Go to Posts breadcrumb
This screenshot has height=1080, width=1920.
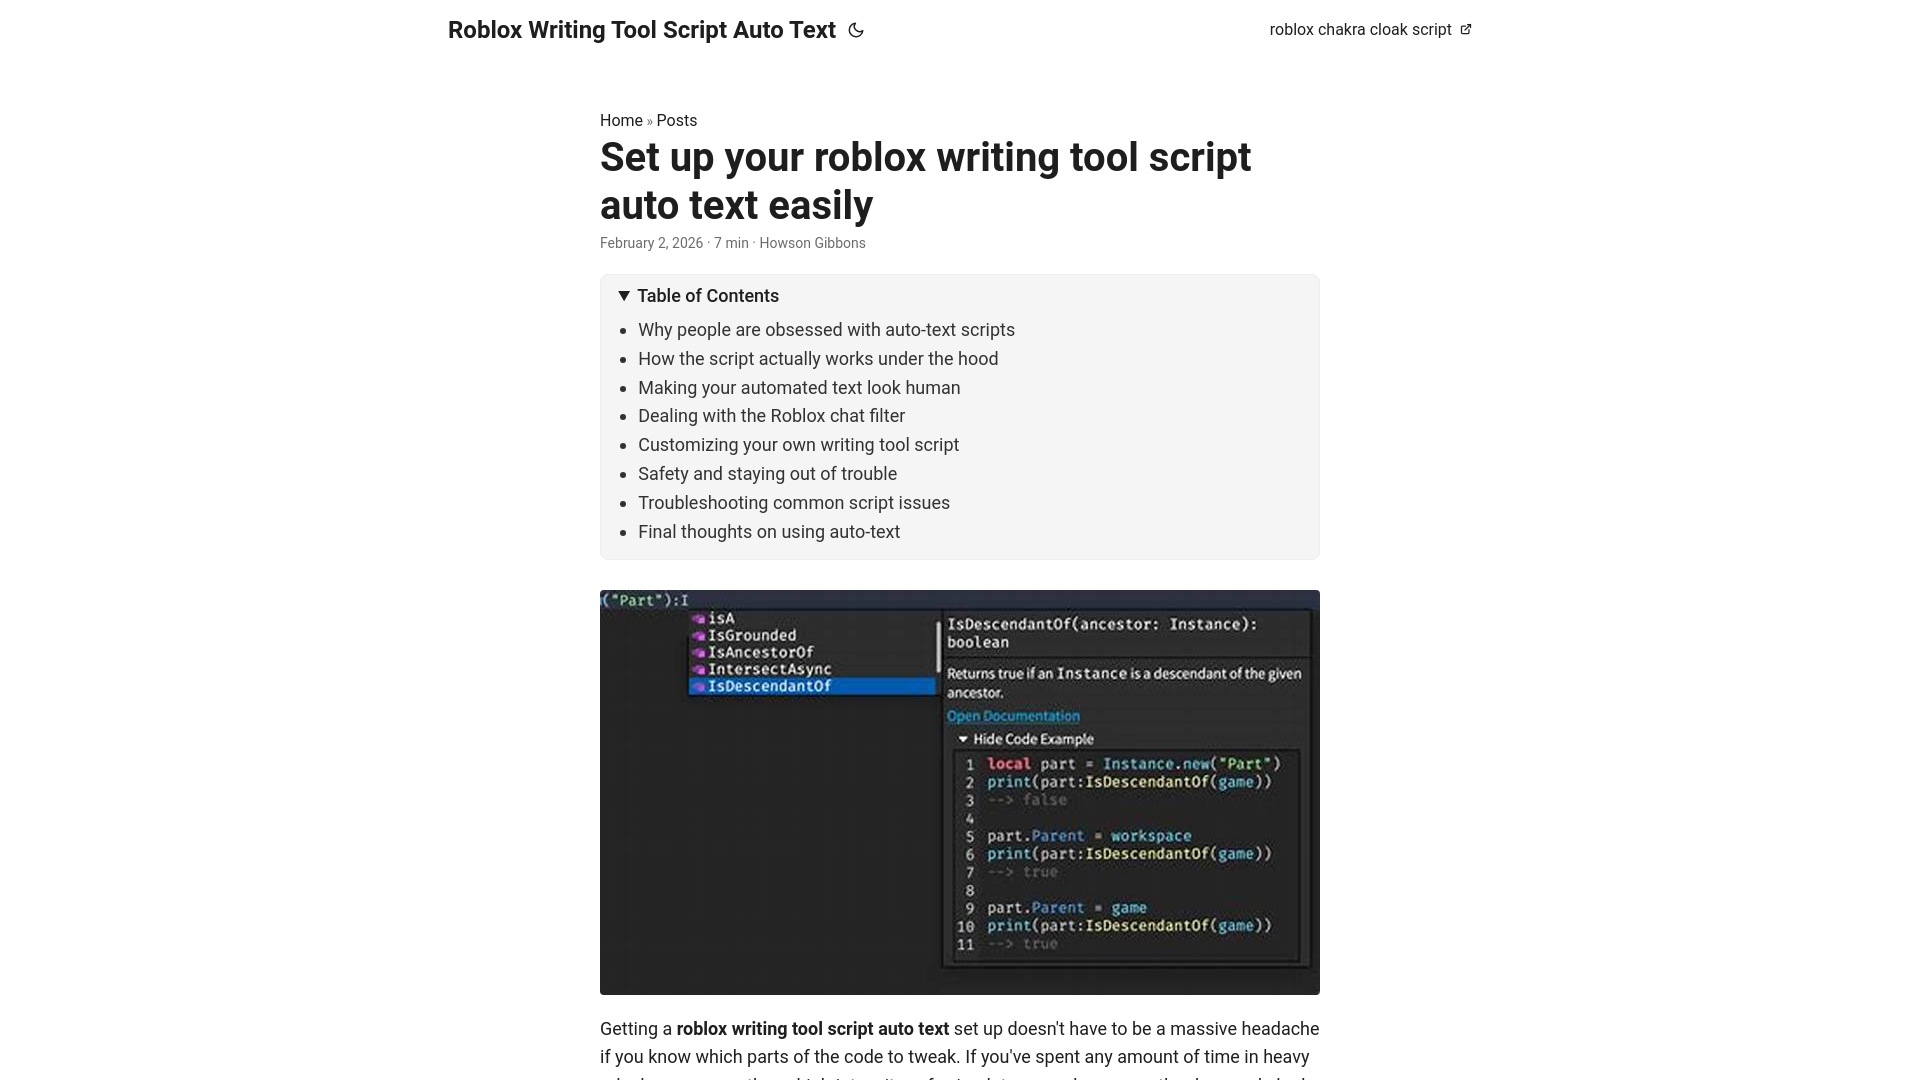pyautogui.click(x=677, y=120)
